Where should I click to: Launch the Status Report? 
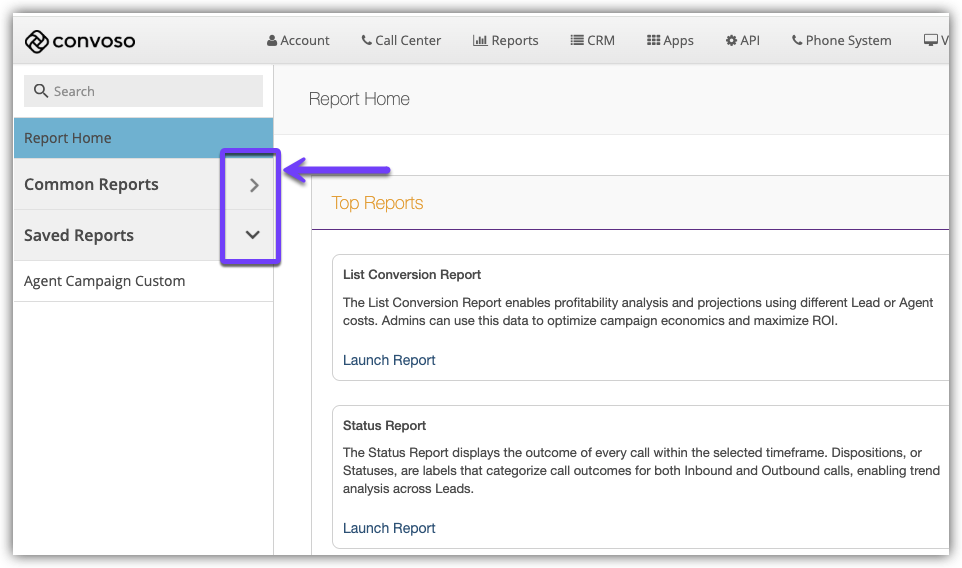(389, 528)
